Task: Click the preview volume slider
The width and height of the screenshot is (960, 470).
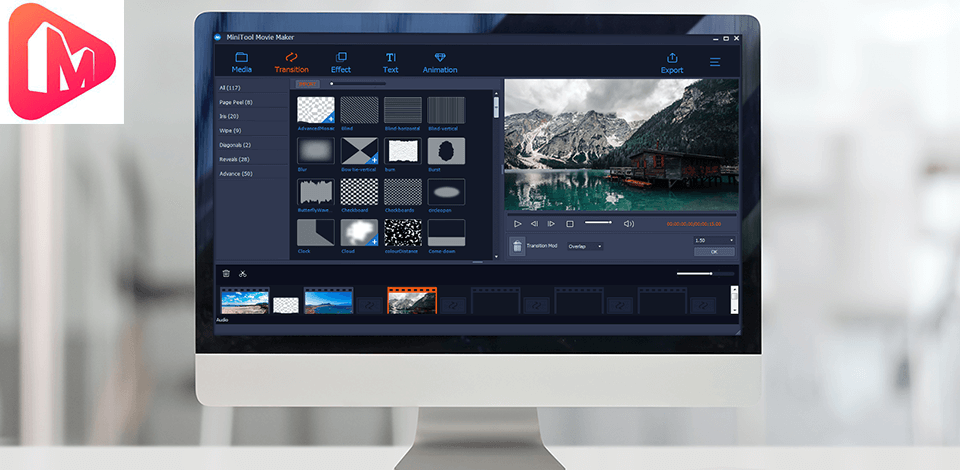Action: [x=598, y=222]
